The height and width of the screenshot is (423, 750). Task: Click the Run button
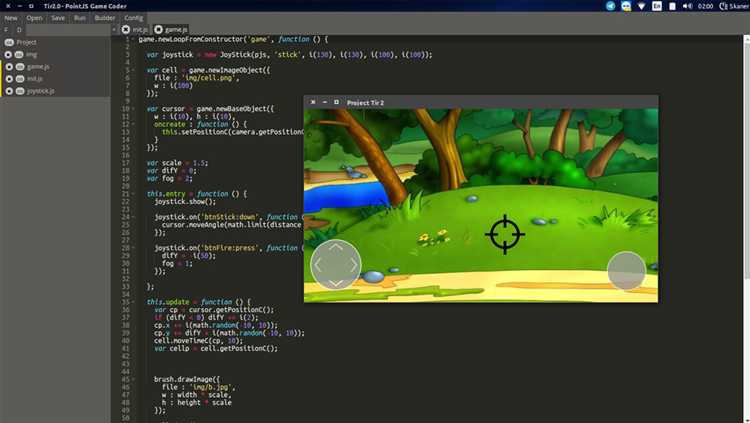pos(79,18)
